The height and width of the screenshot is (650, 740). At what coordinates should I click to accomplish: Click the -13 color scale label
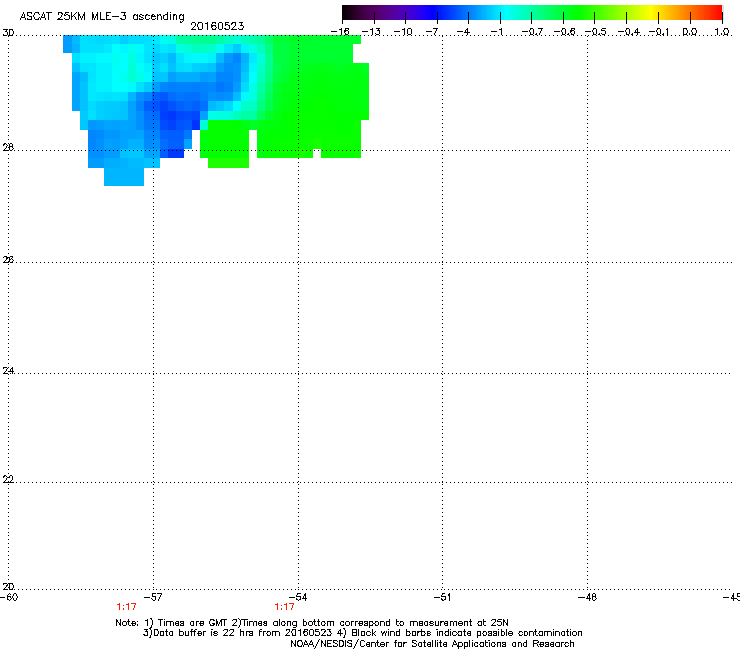tap(371, 32)
